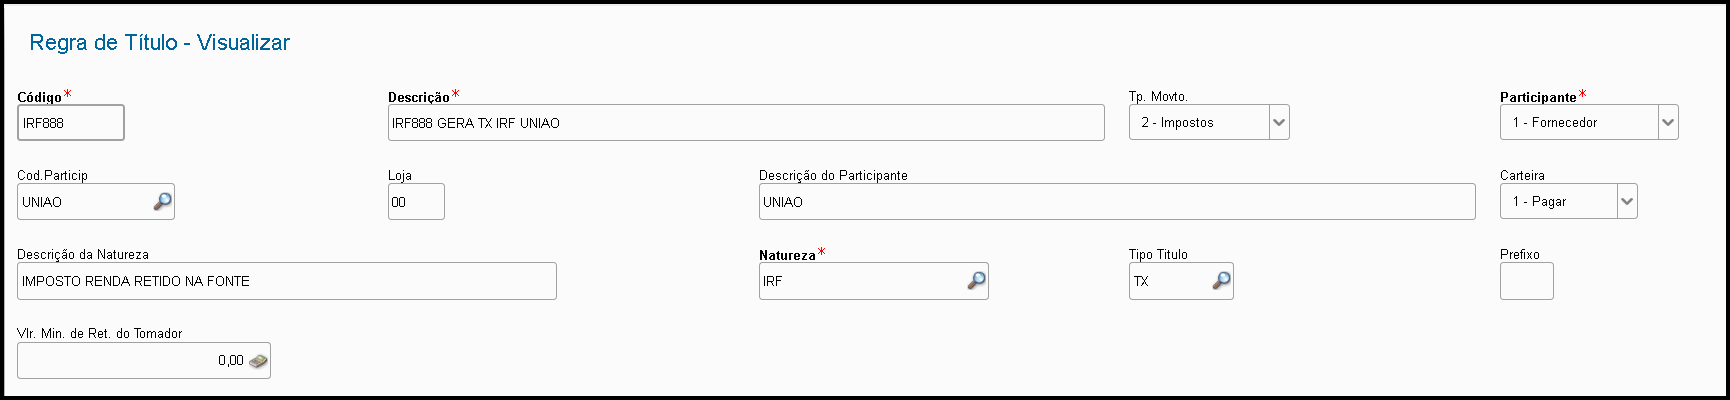The height and width of the screenshot is (400, 1730).
Task: Select the Descrição text field
Action: coord(745,123)
